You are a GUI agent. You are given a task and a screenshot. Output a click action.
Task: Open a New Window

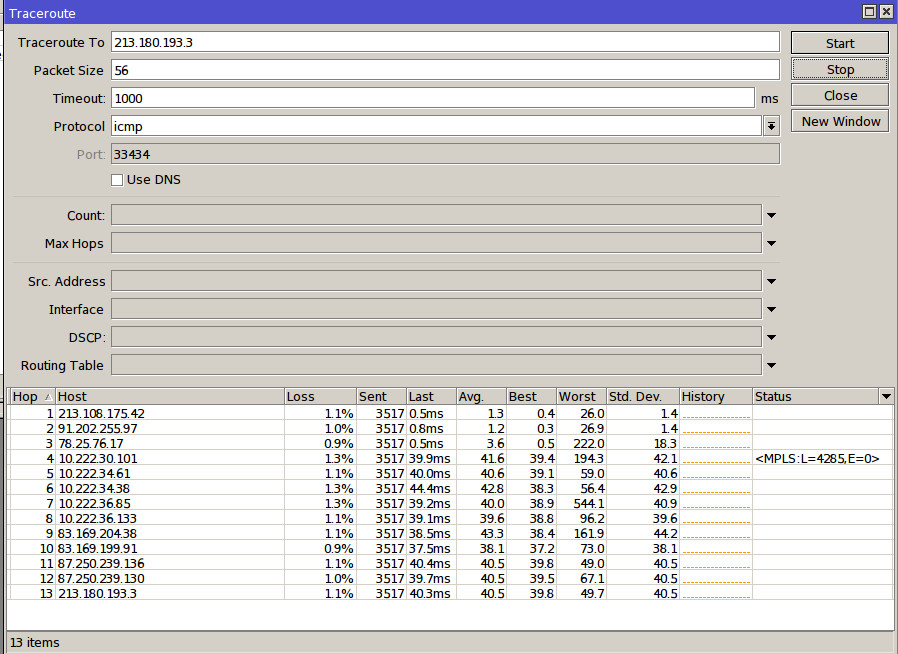pyautogui.click(x=840, y=121)
